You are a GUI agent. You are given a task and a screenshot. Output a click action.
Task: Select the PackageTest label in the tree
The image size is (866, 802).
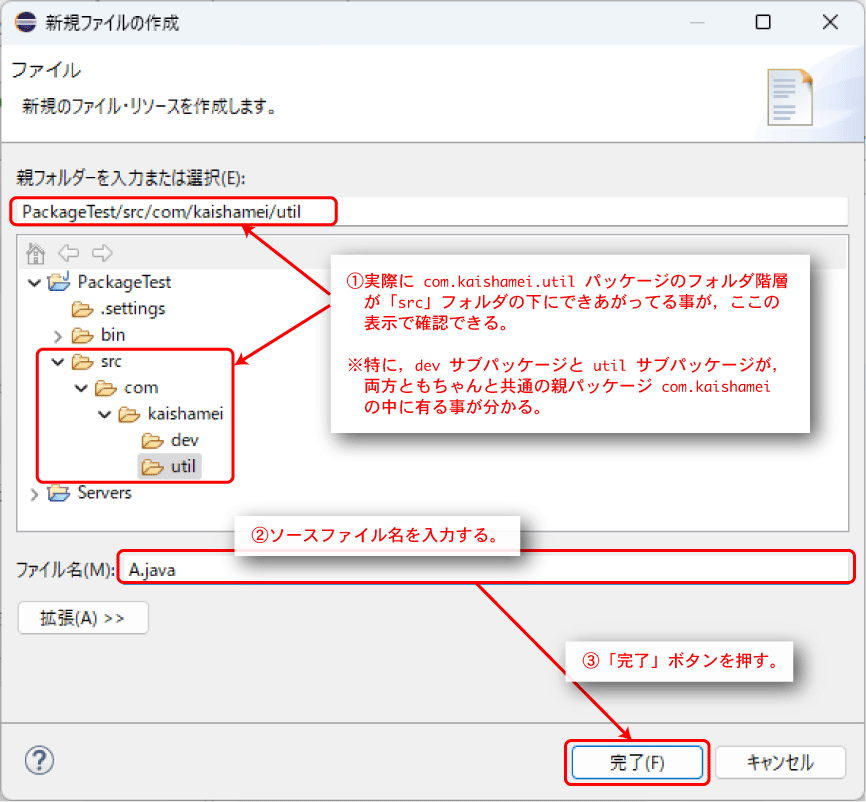(124, 282)
